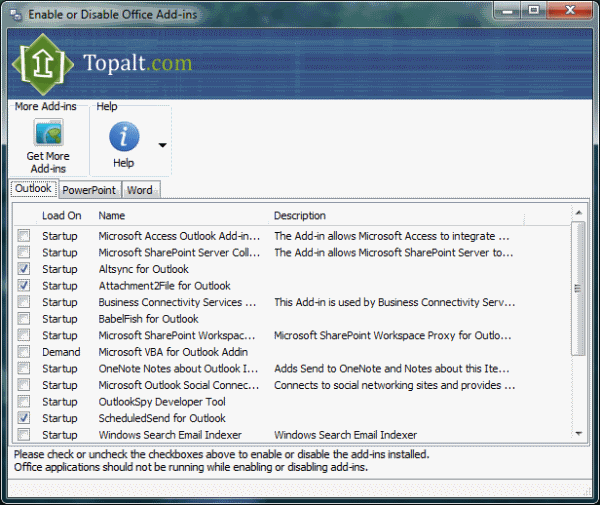Sort by the Description column header
Screen dimensions: 600x505
tap(300, 216)
